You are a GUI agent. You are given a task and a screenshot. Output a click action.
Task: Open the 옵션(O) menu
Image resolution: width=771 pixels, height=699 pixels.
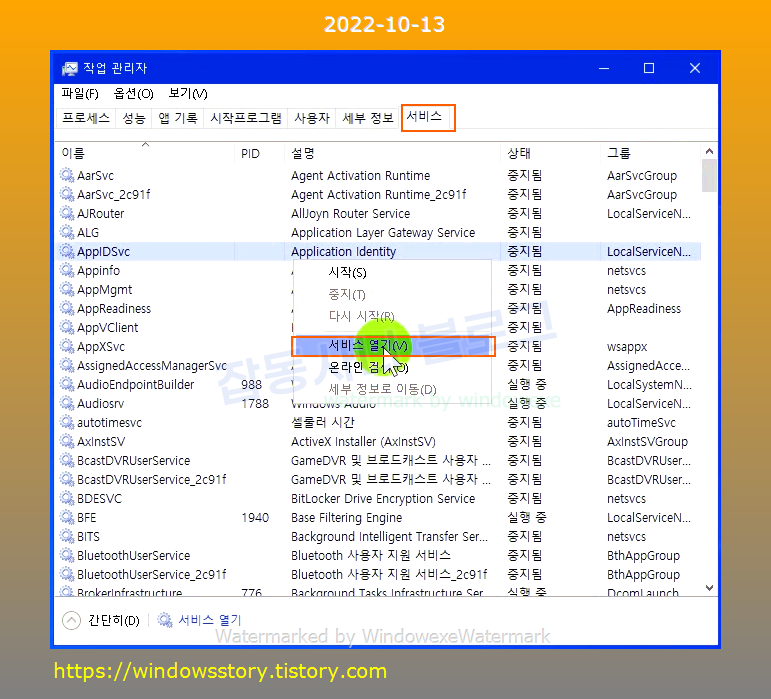(133, 93)
